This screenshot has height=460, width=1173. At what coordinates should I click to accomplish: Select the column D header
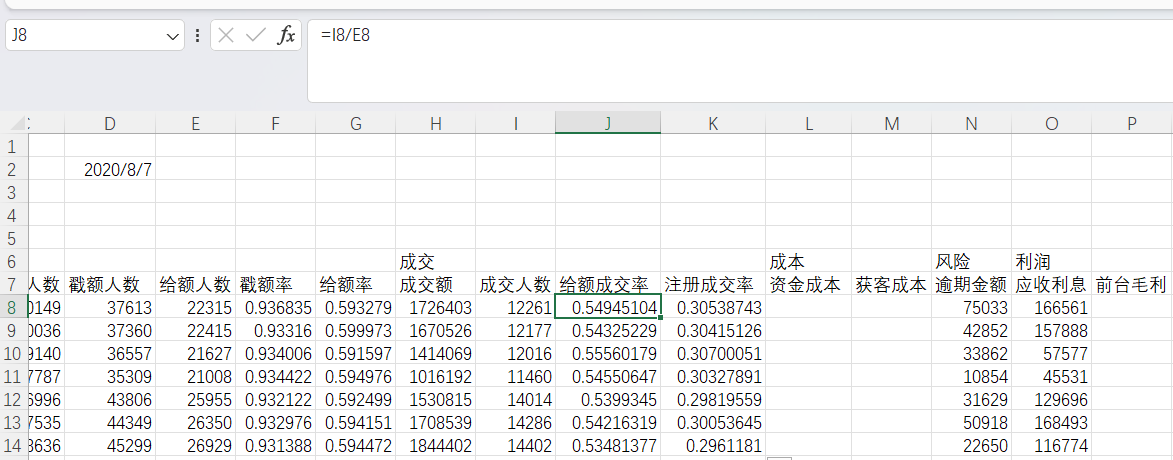point(110,124)
